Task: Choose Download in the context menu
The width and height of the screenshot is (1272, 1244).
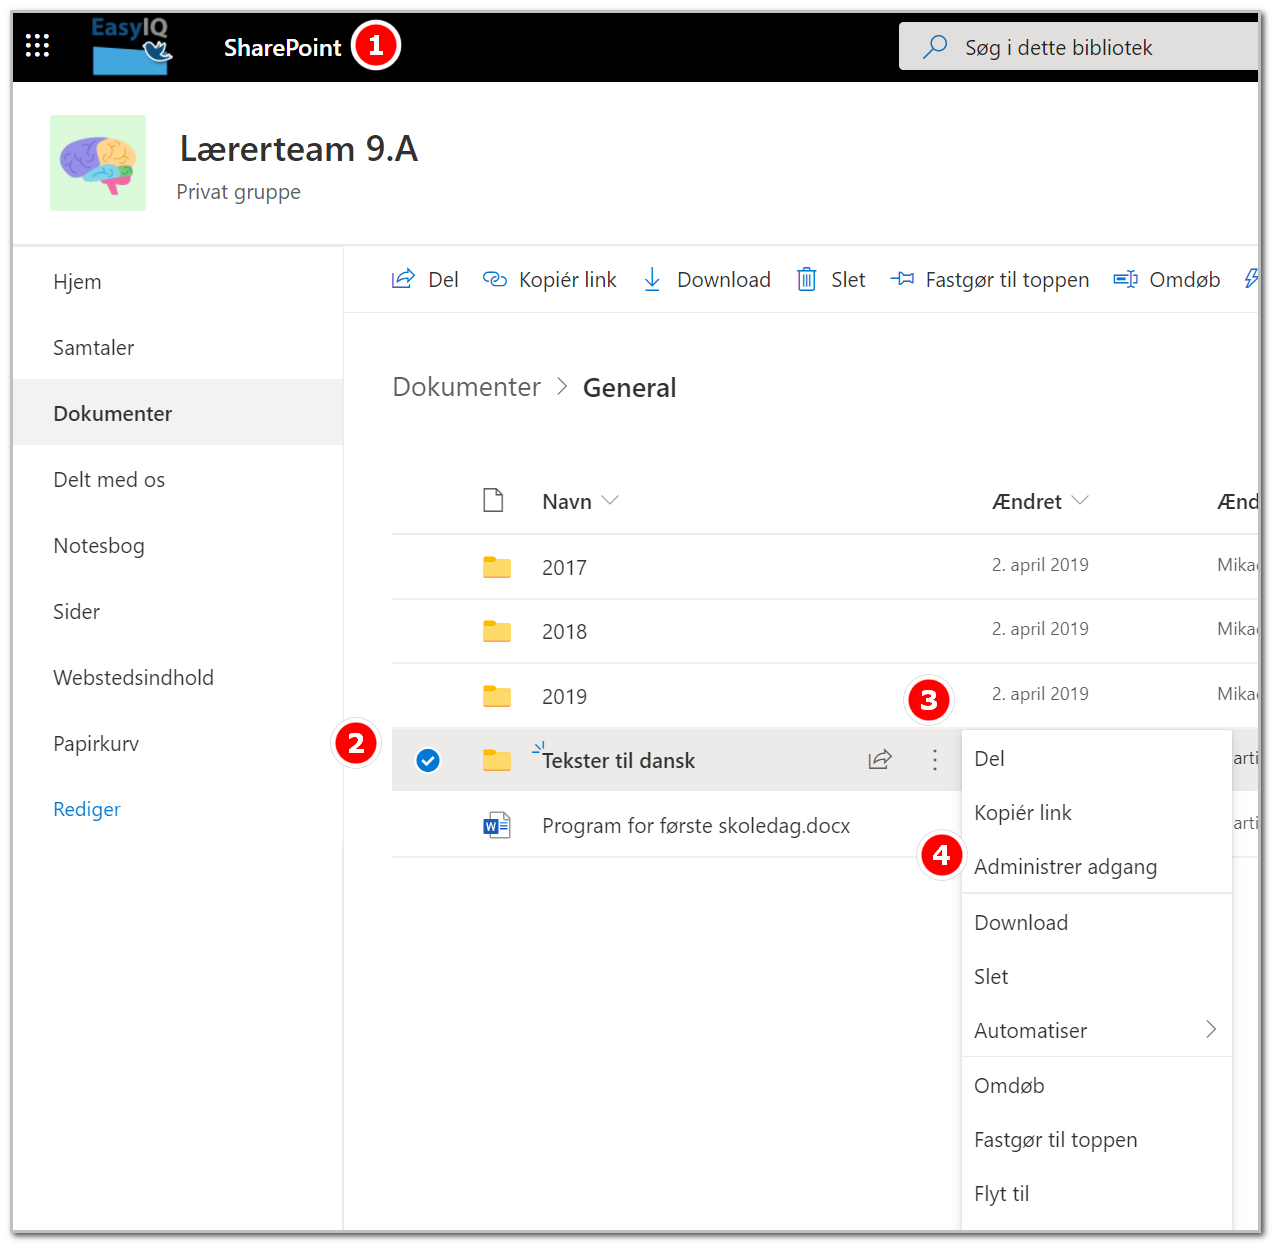Action: [1097, 923]
